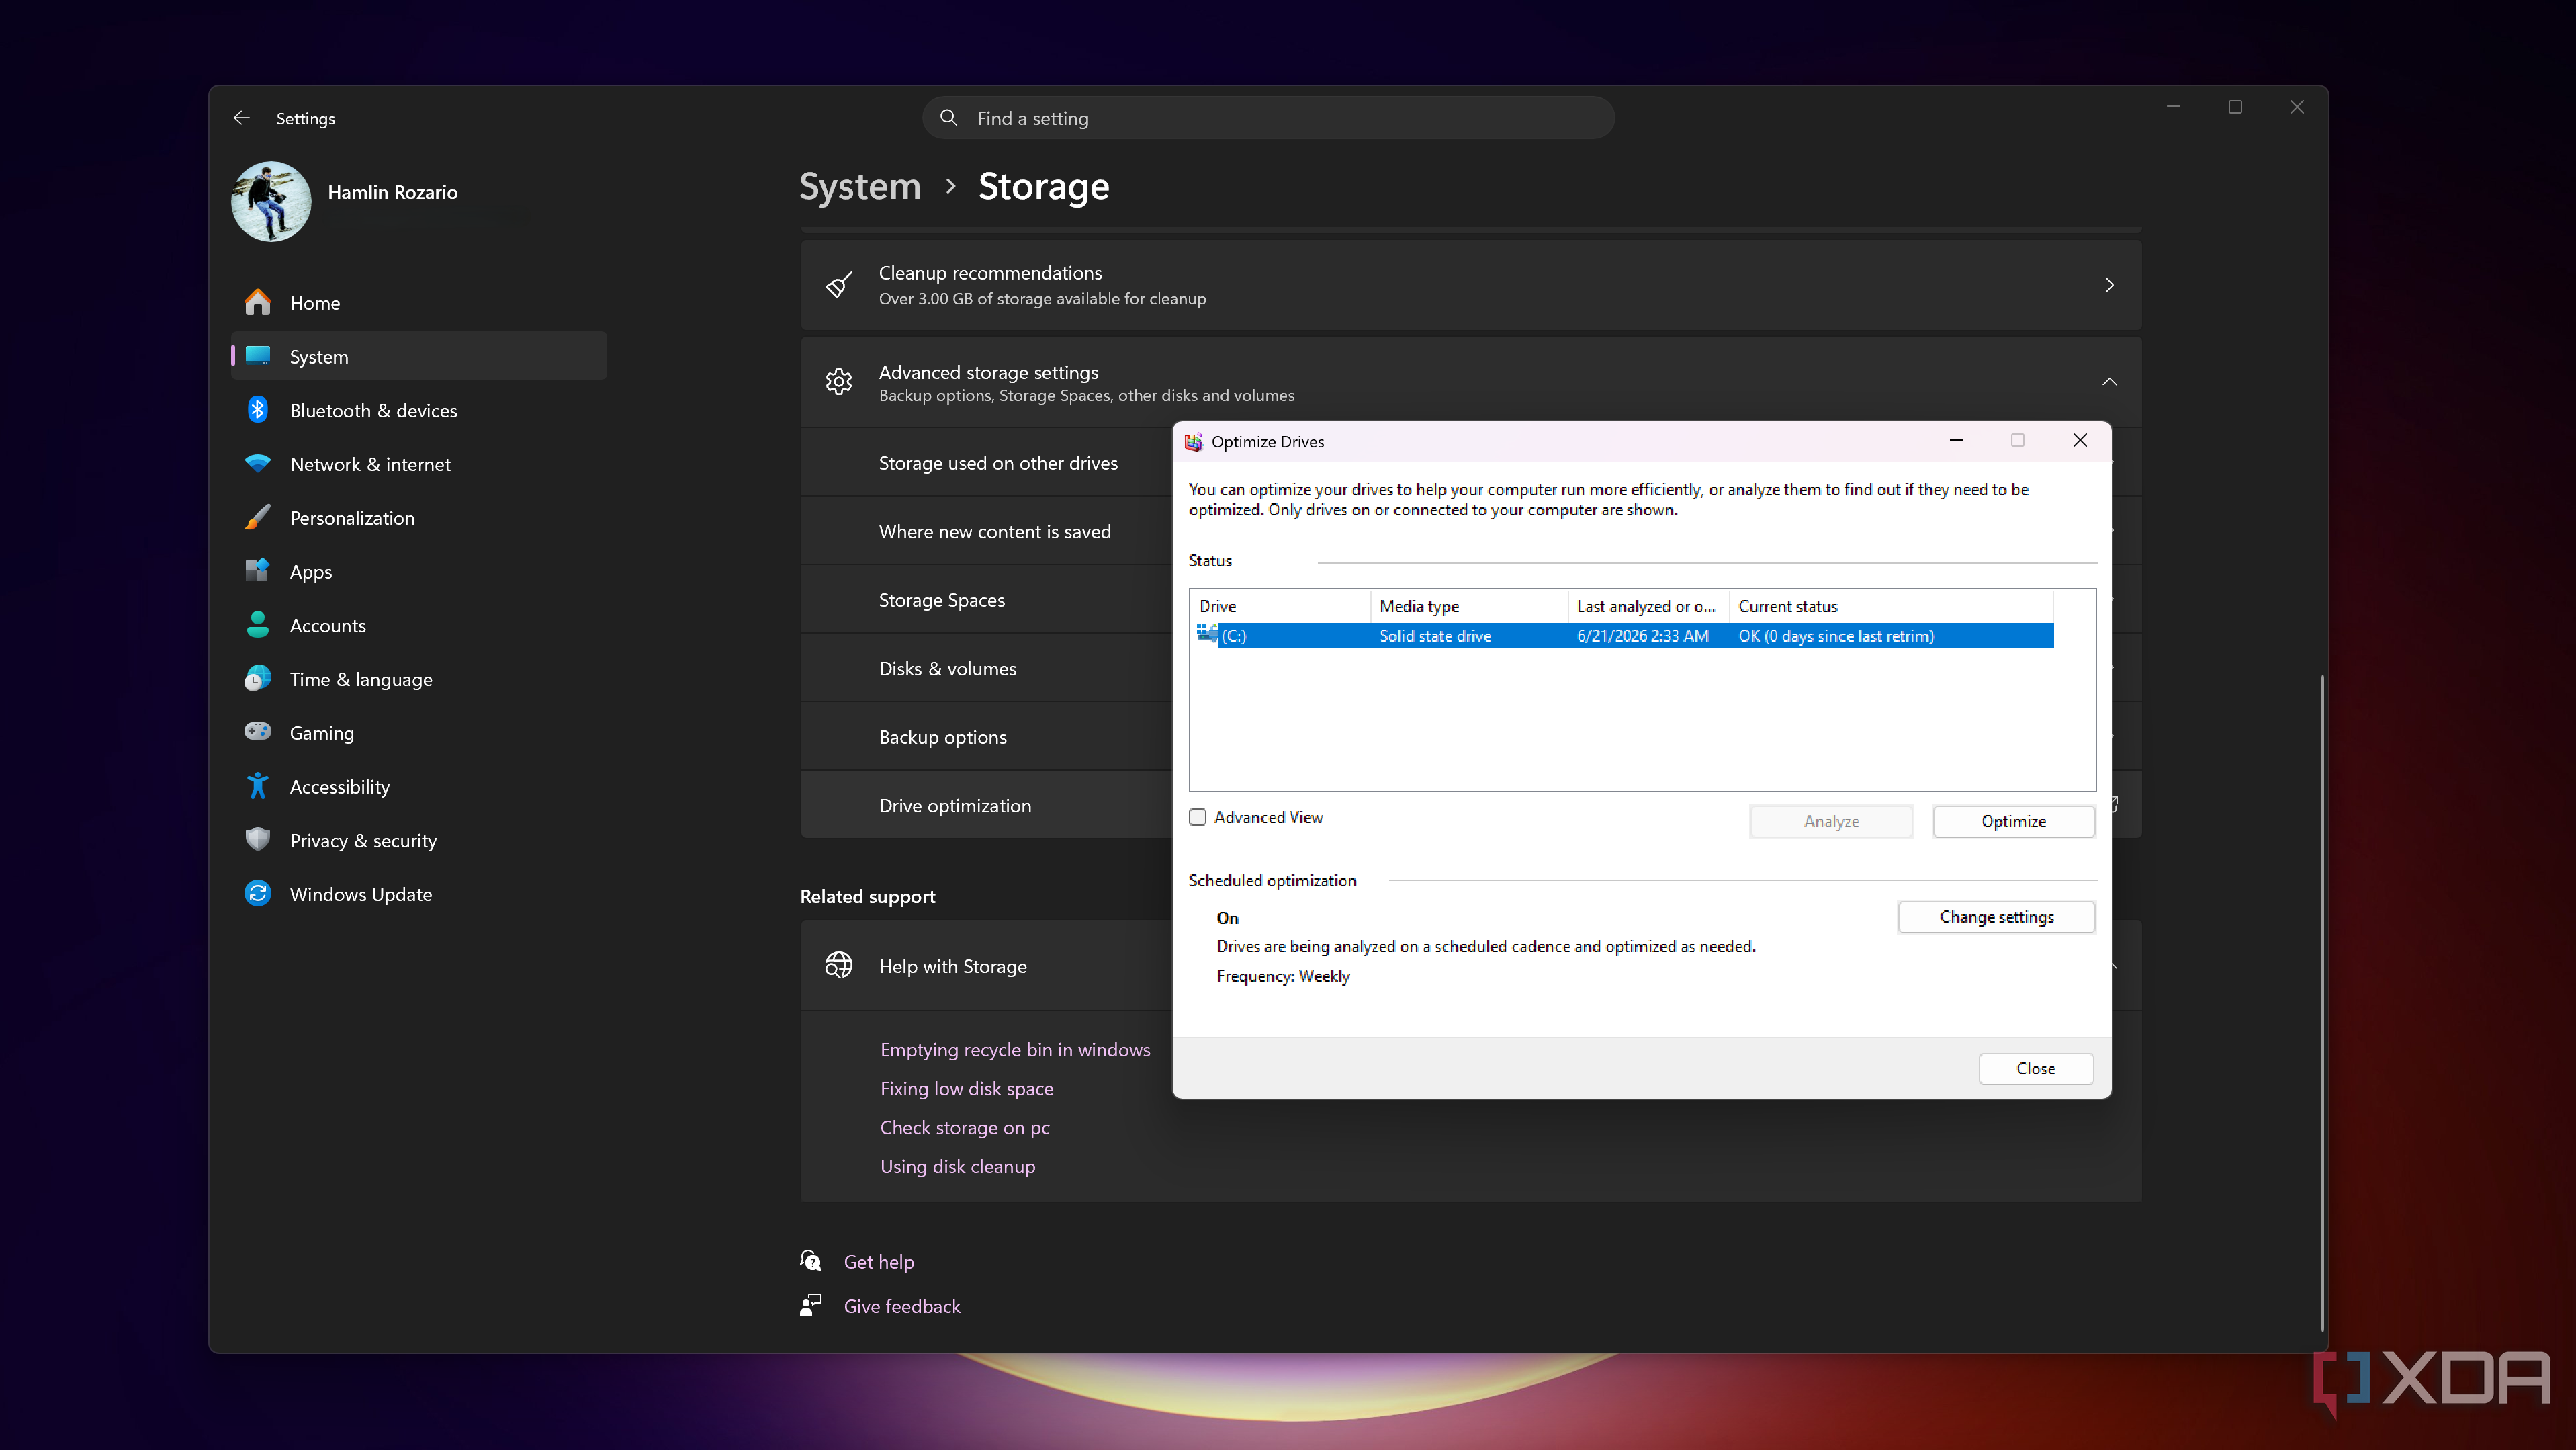Open Fixing low disk space link
2576x1450 pixels.
click(966, 1088)
